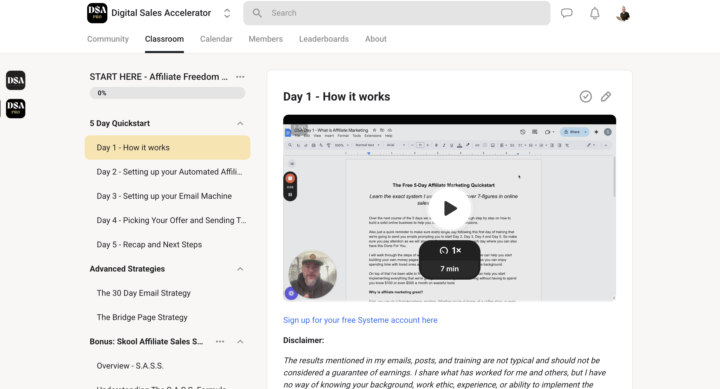
Task: Click the 0% course progress bar
Action: (x=167, y=93)
